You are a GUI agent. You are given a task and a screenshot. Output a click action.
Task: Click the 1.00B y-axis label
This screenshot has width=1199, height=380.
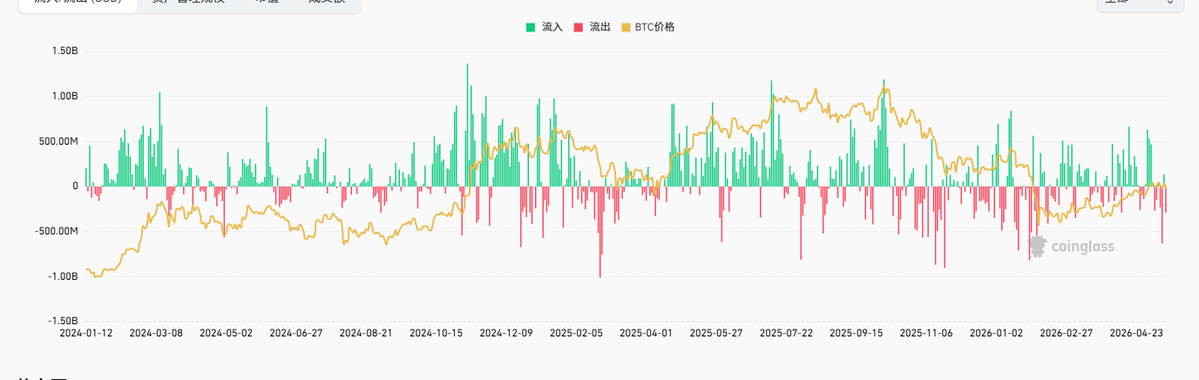pos(66,96)
